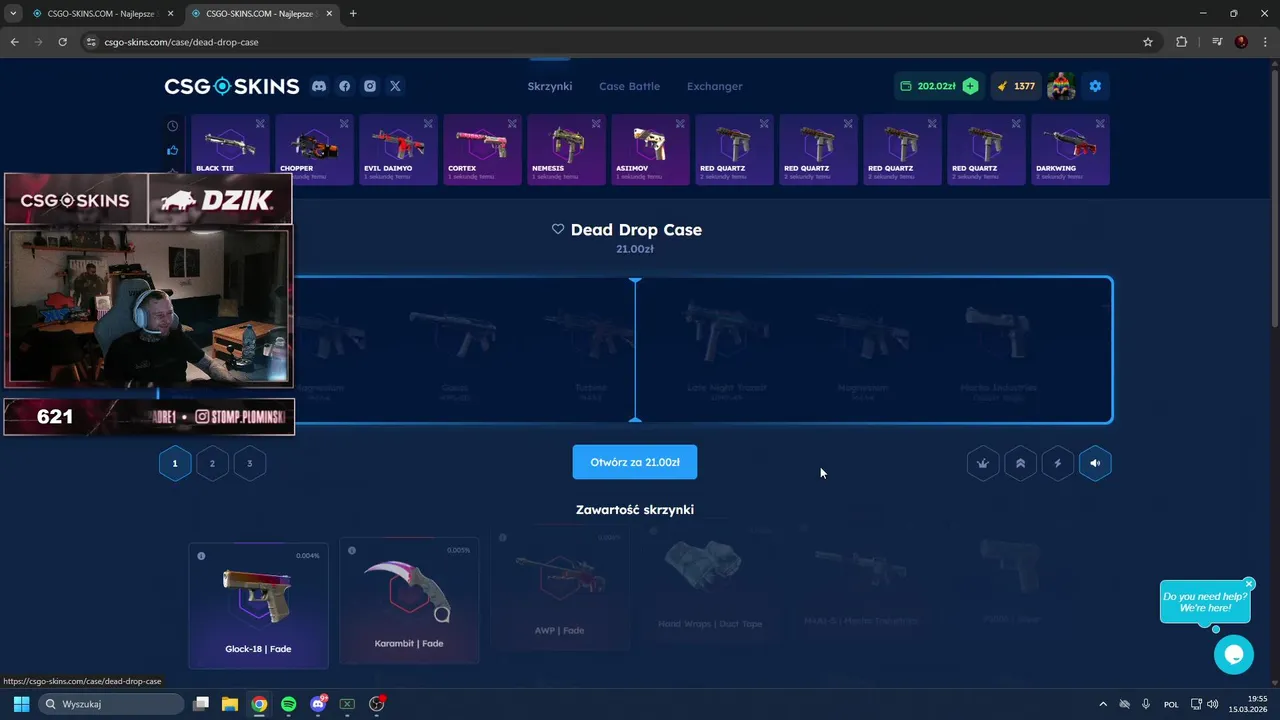The height and width of the screenshot is (720, 1280).
Task: Open Windows Start menu
Action: click(x=21, y=704)
